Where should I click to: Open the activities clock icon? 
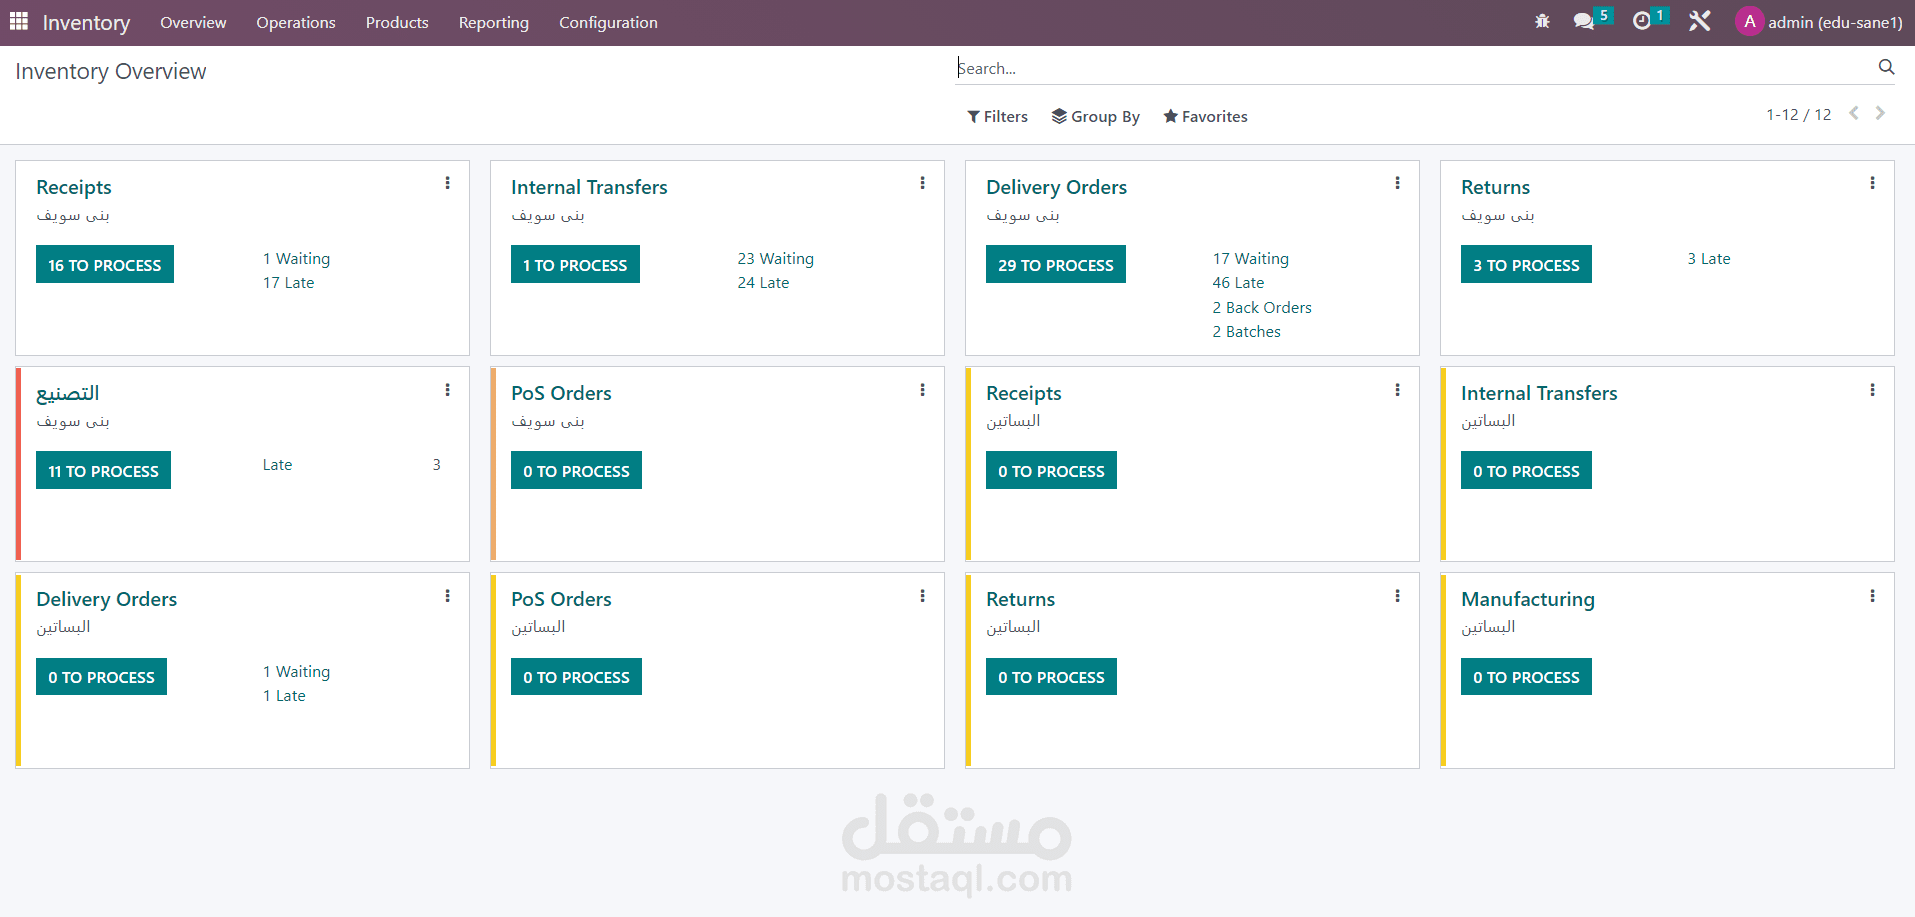(1641, 21)
